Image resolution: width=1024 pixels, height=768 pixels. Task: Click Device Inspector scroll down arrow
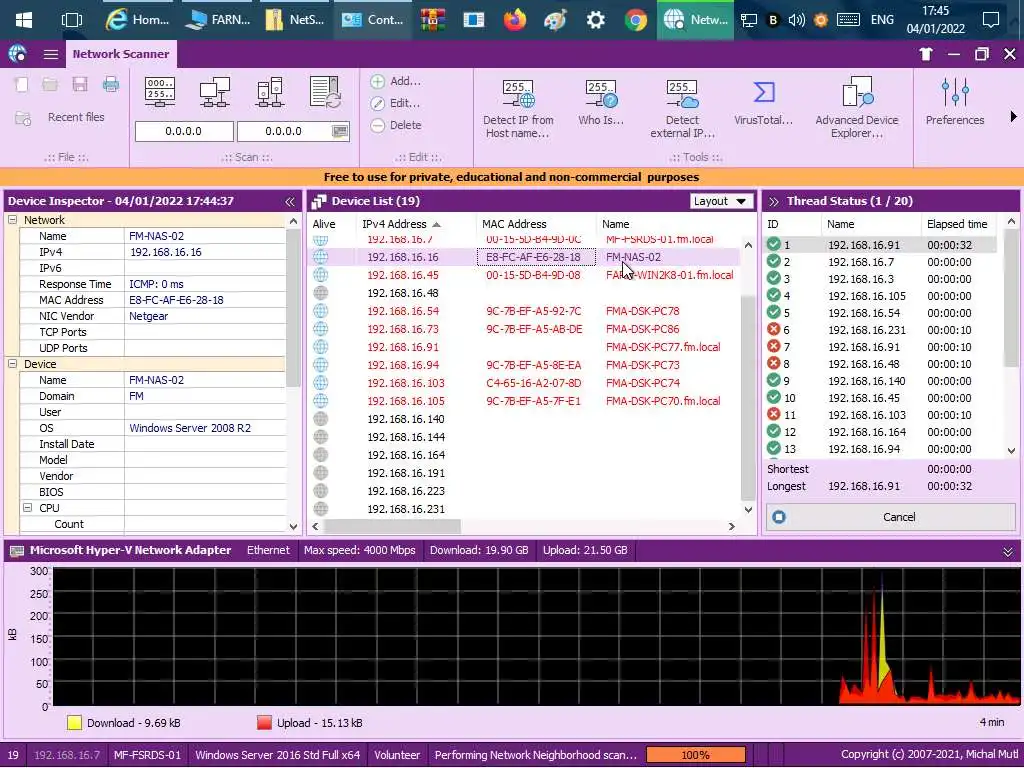pyautogui.click(x=293, y=526)
